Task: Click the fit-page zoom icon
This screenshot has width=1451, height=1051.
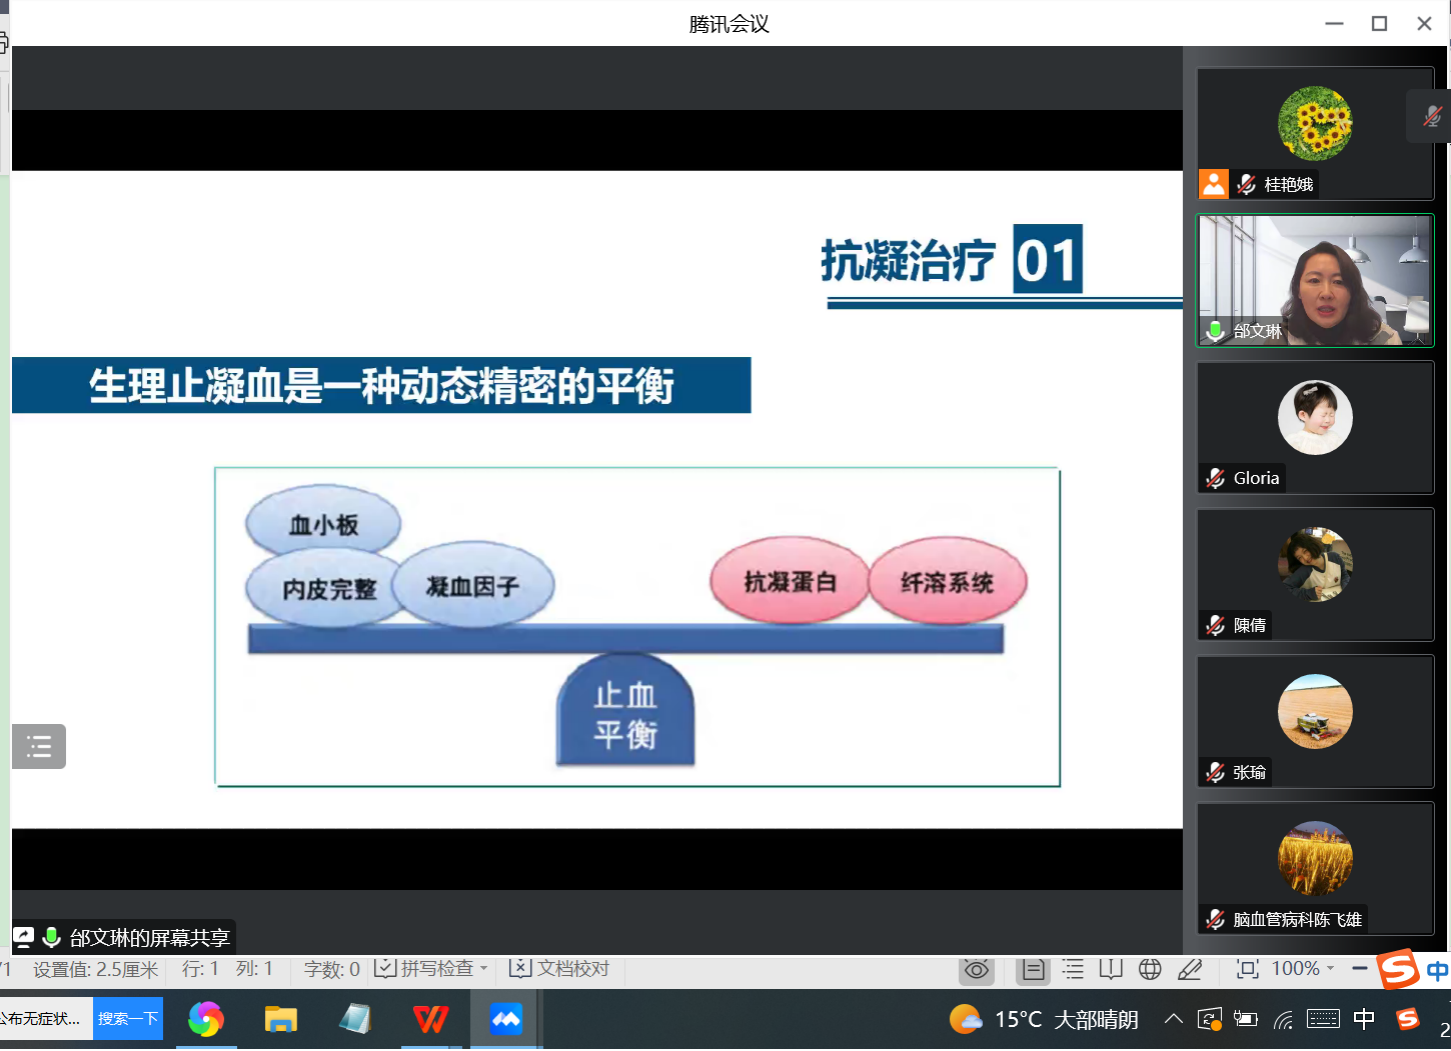Action: pyautogui.click(x=1247, y=969)
